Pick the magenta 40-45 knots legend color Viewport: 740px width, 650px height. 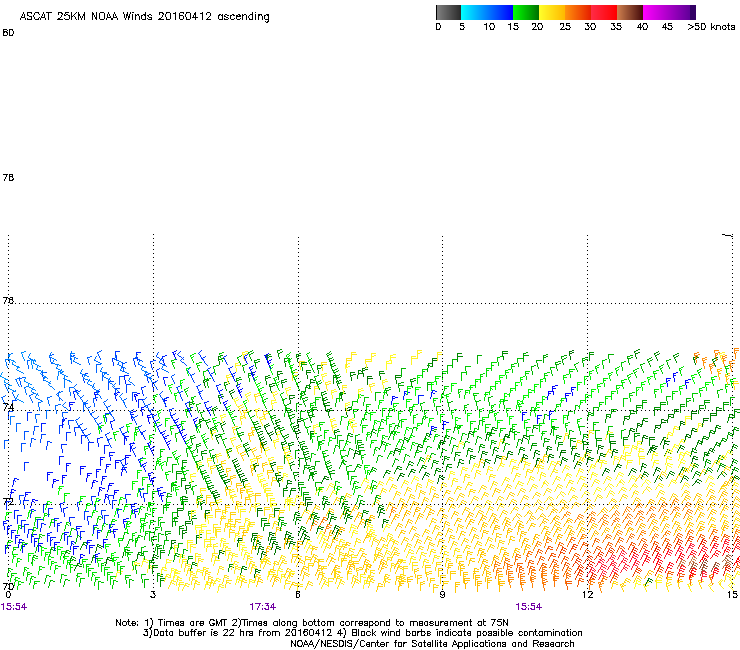(x=656, y=12)
